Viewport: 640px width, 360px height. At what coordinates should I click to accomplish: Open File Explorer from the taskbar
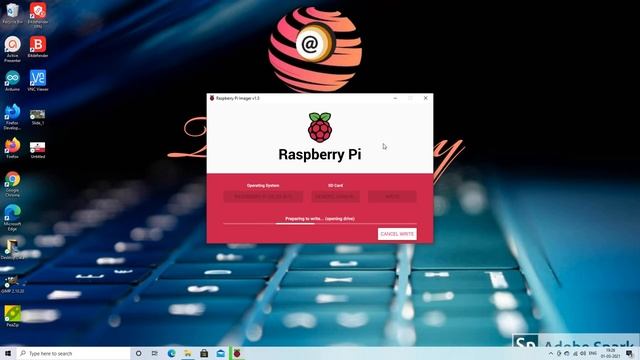[188, 353]
